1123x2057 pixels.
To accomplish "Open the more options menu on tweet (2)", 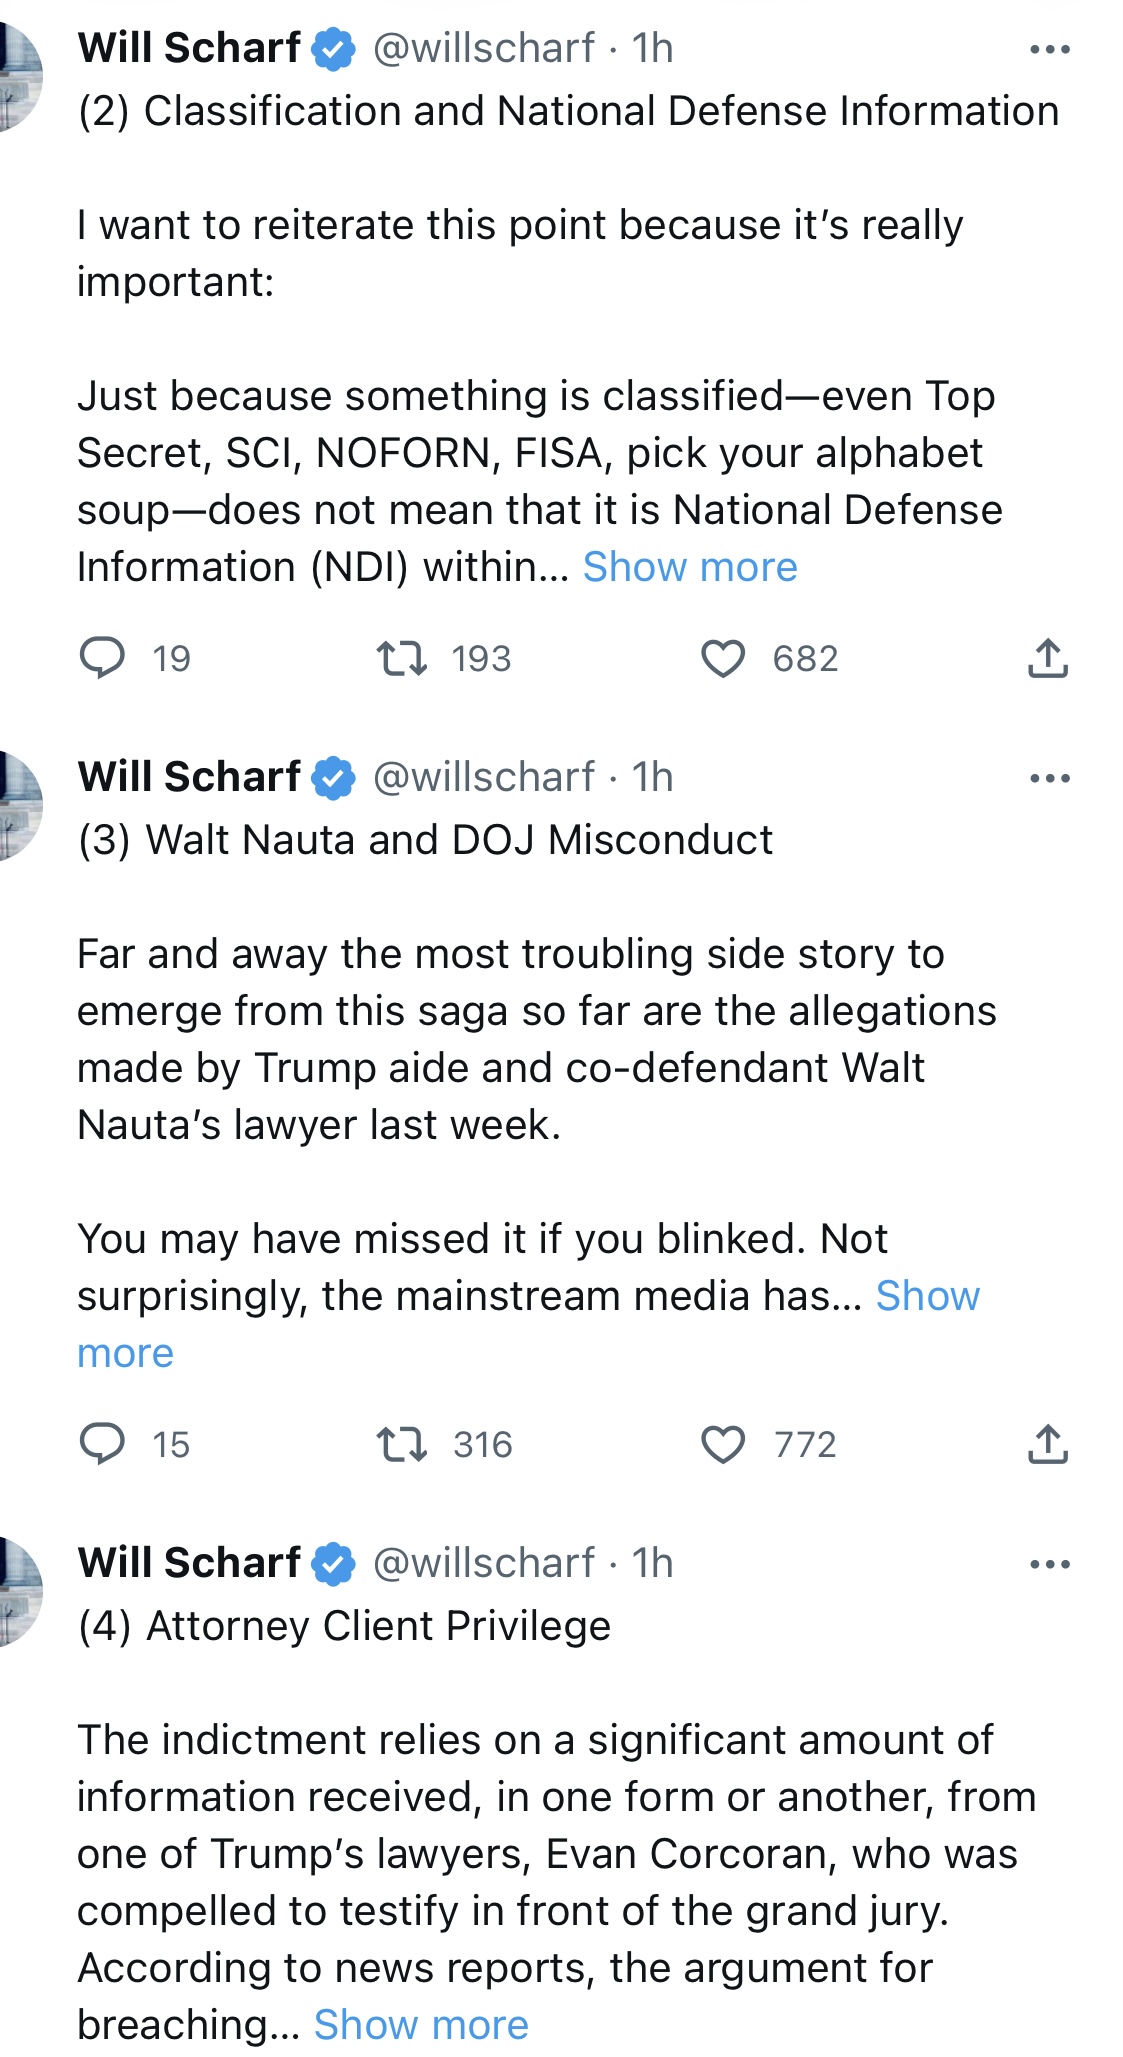I will coord(1050,49).
